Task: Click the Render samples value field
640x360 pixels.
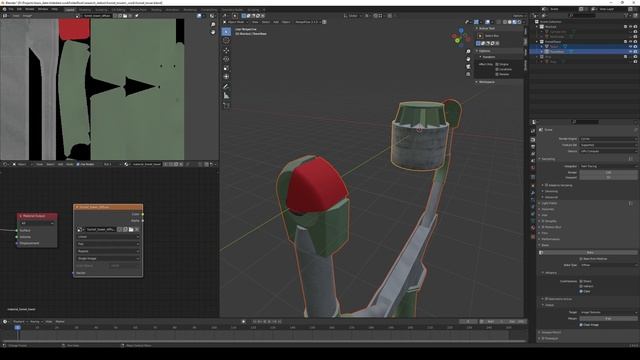Action: (608, 172)
